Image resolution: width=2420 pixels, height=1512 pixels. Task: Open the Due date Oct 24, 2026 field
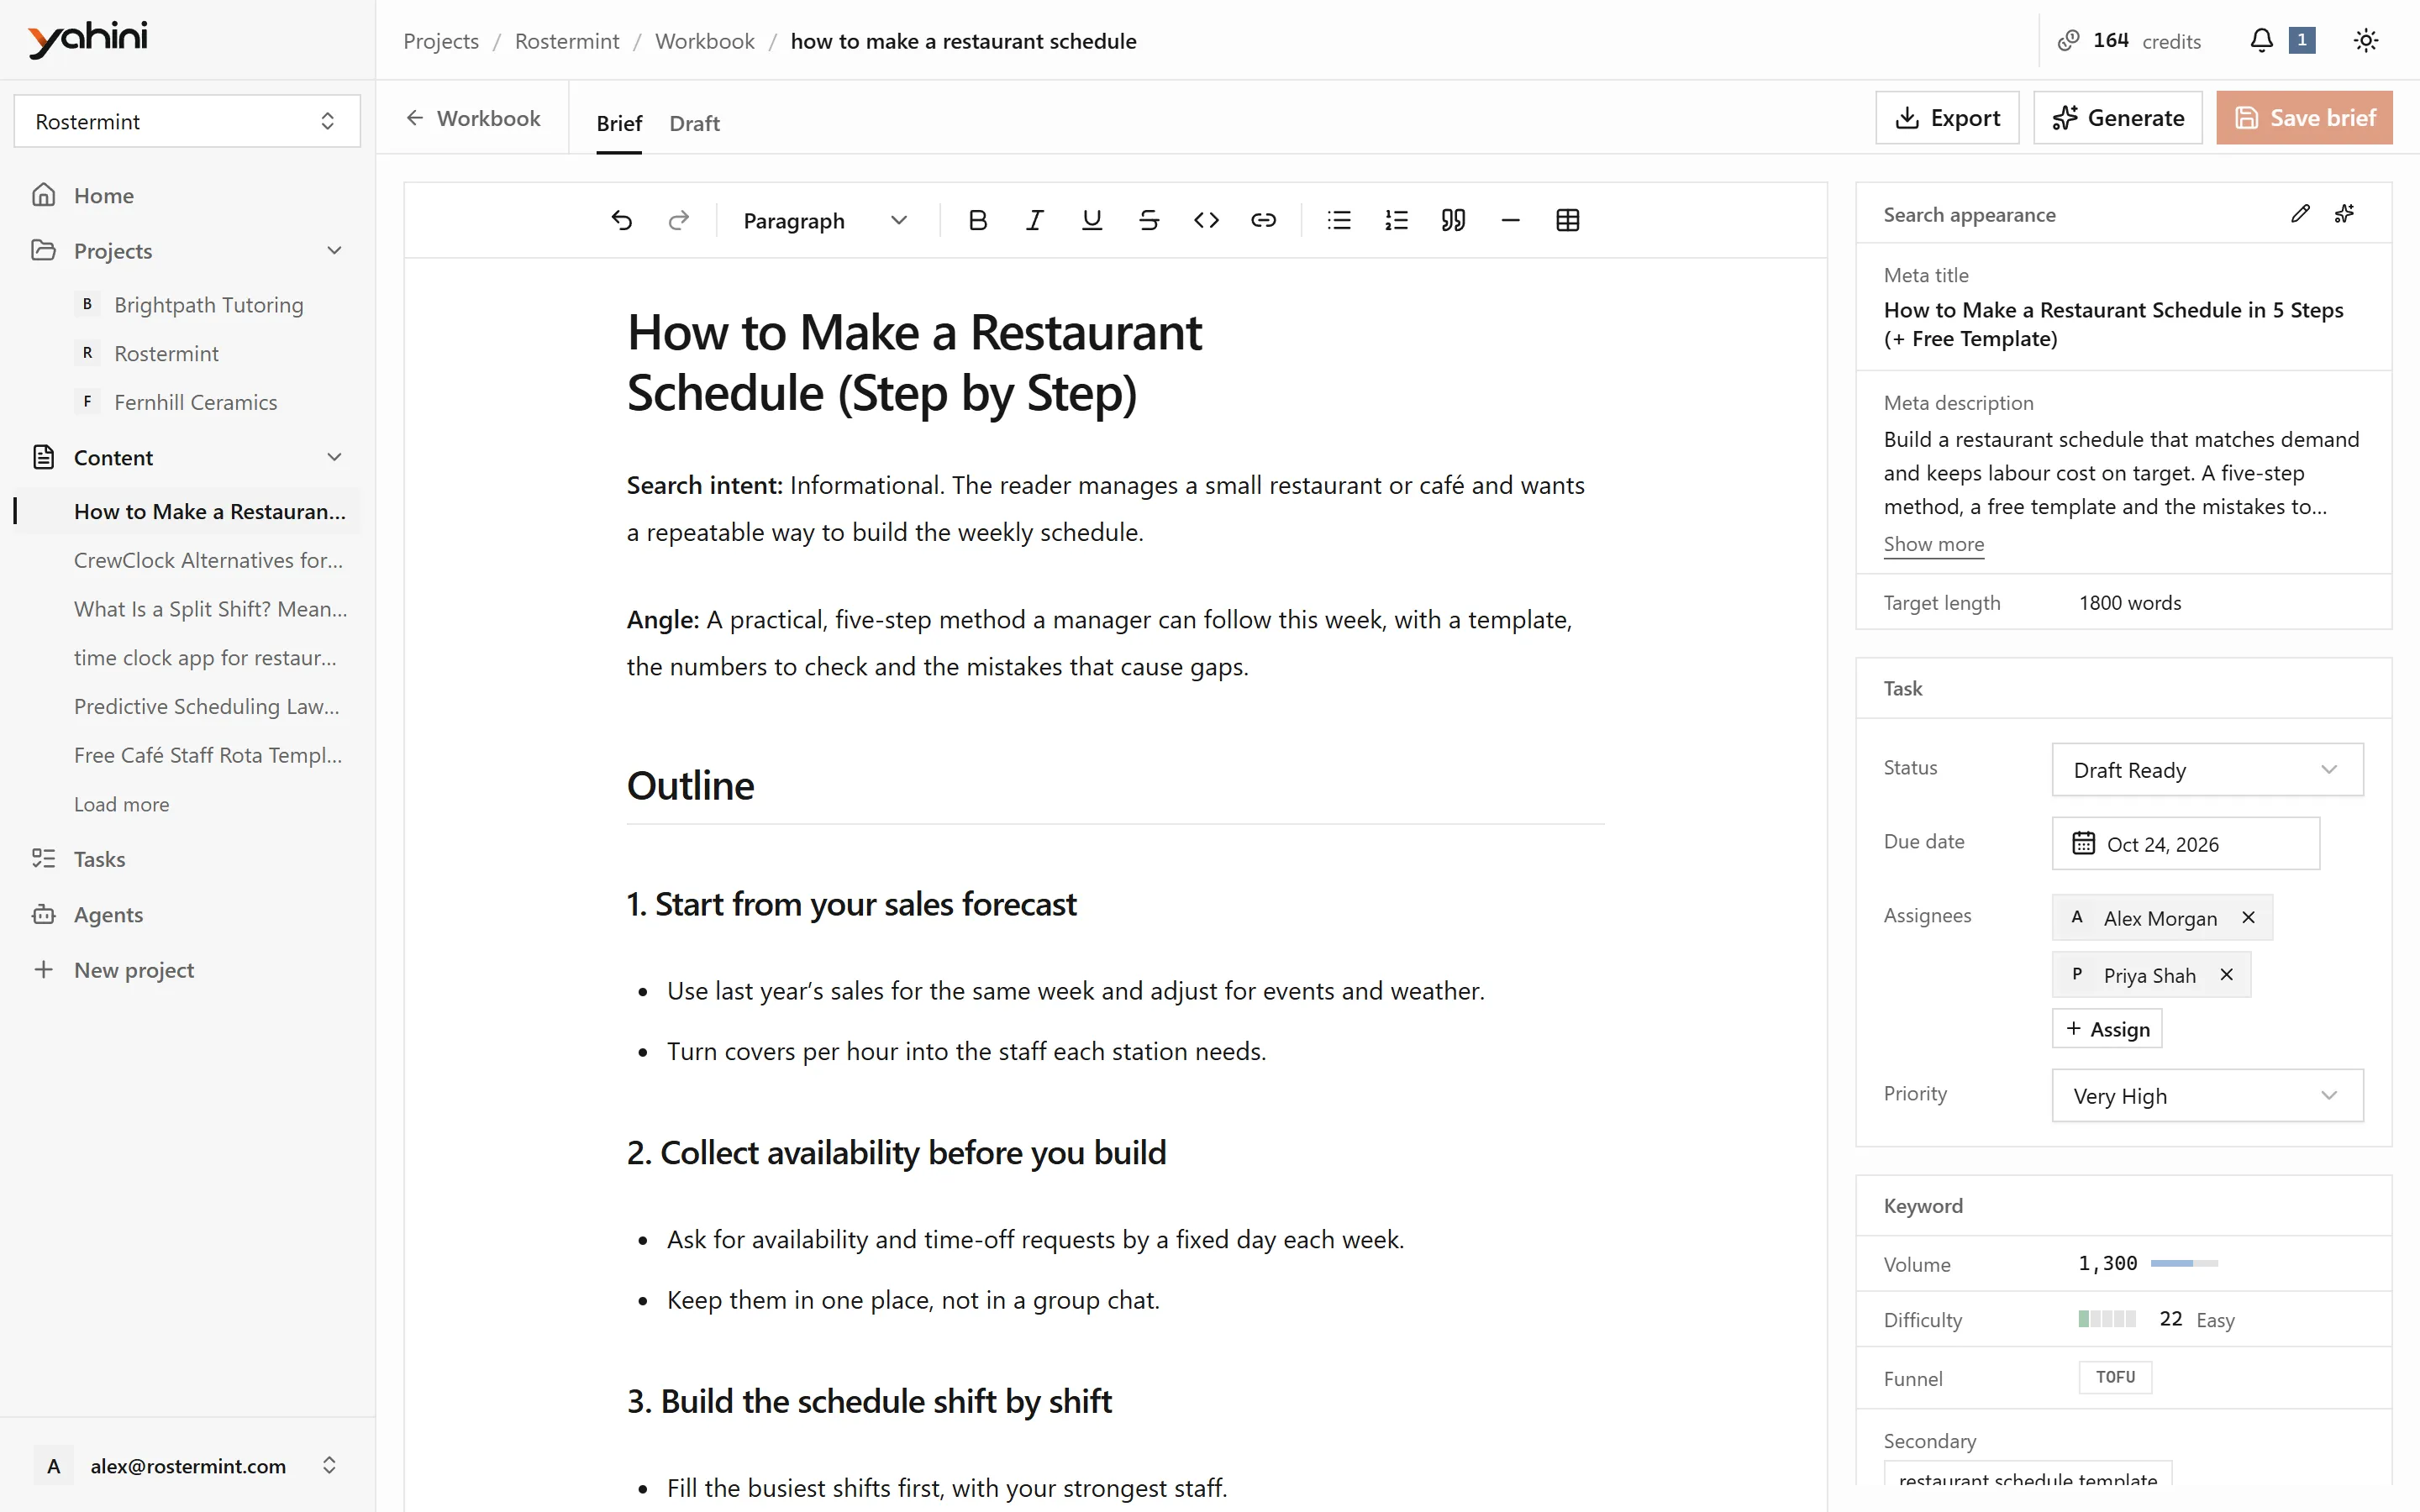[2185, 843]
